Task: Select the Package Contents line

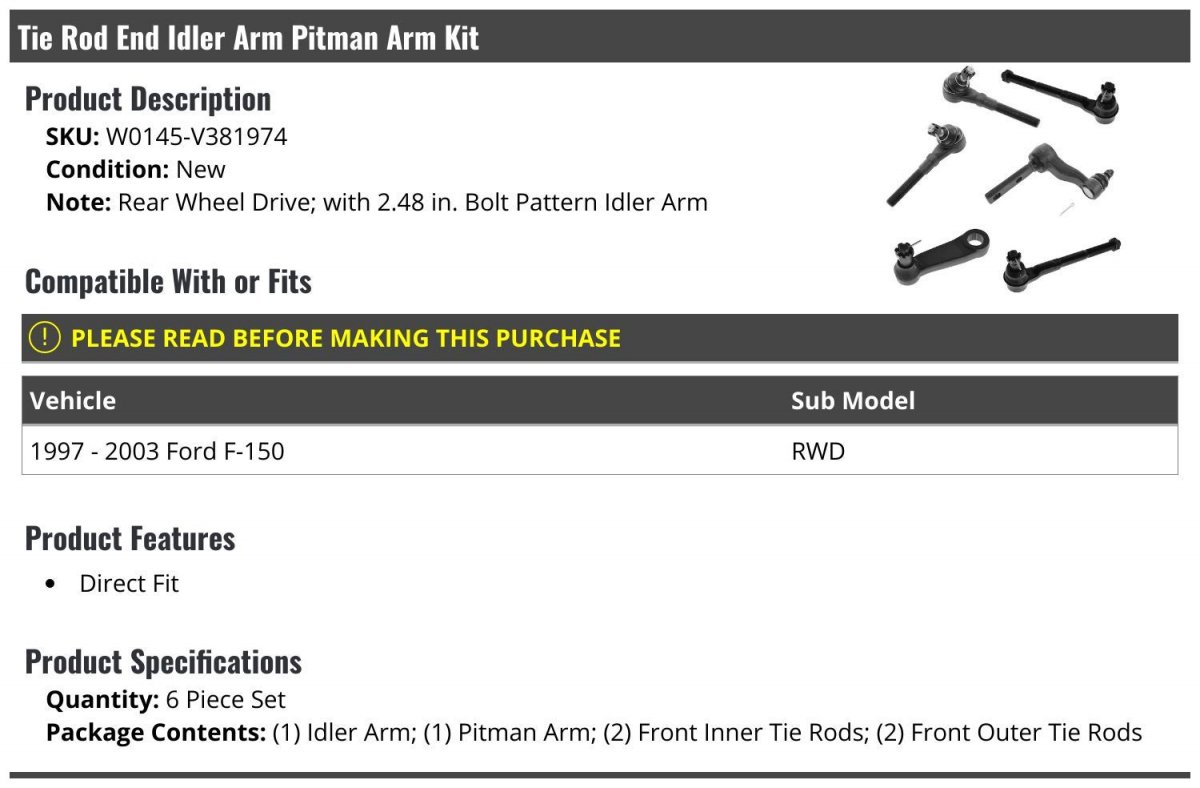Action: click(594, 733)
